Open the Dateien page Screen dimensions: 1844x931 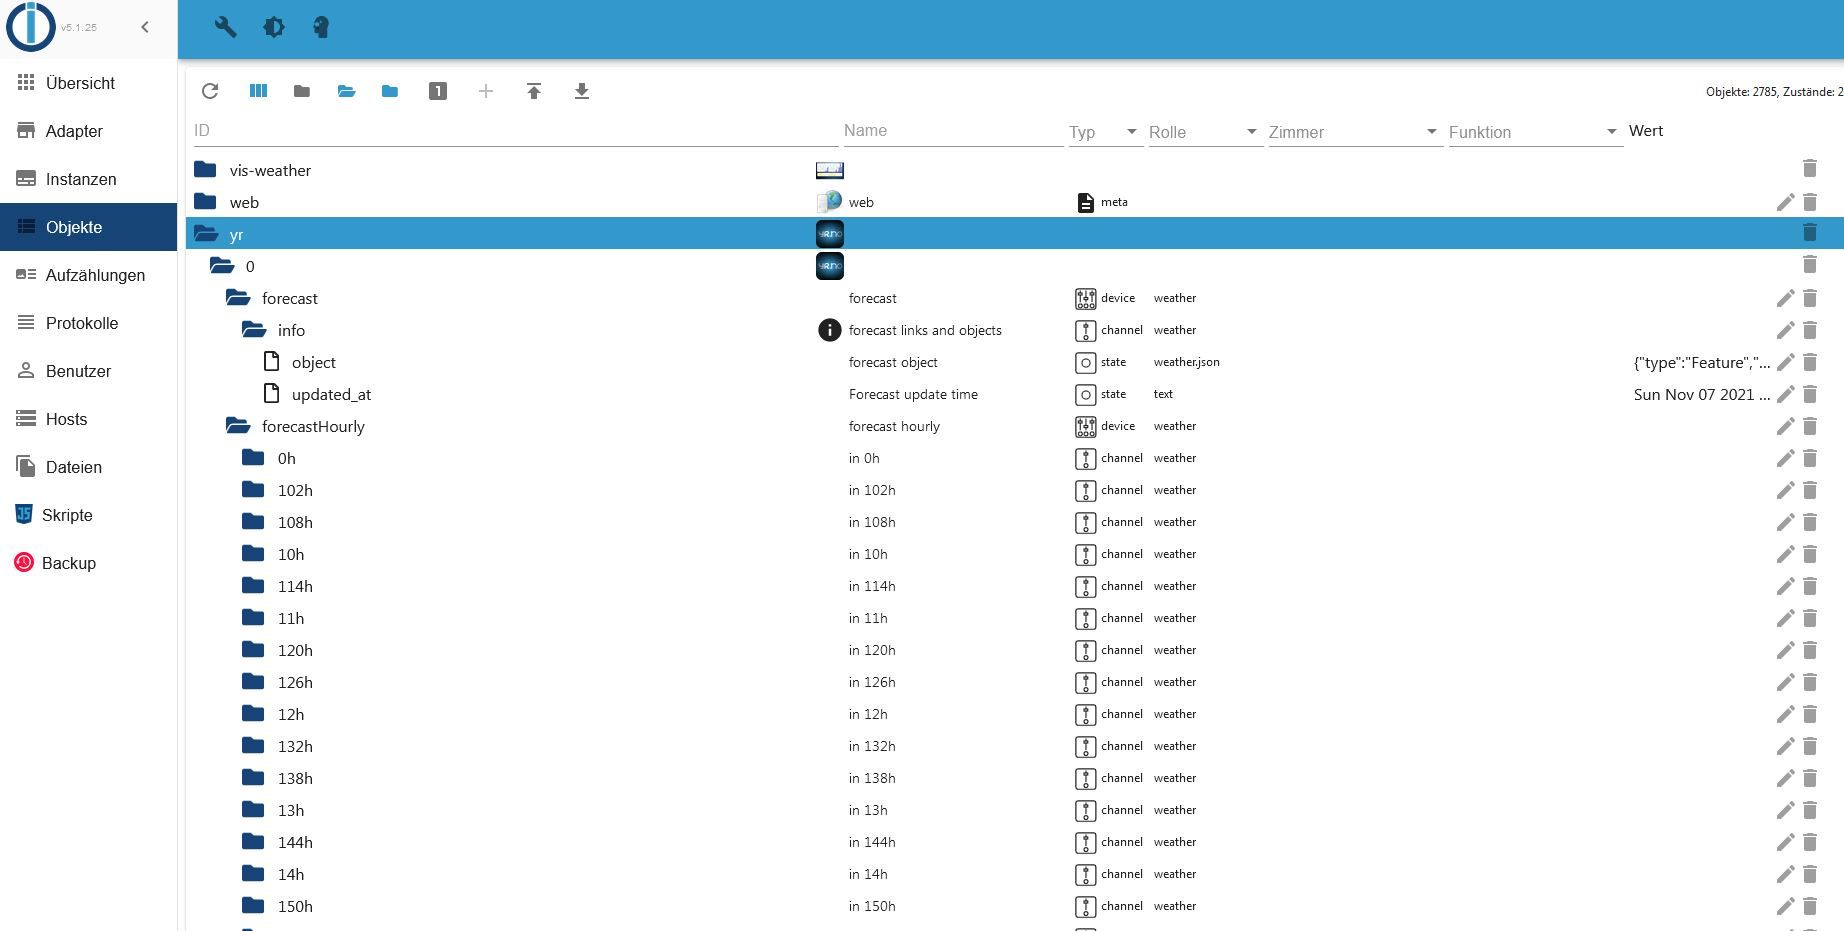[x=88, y=467]
